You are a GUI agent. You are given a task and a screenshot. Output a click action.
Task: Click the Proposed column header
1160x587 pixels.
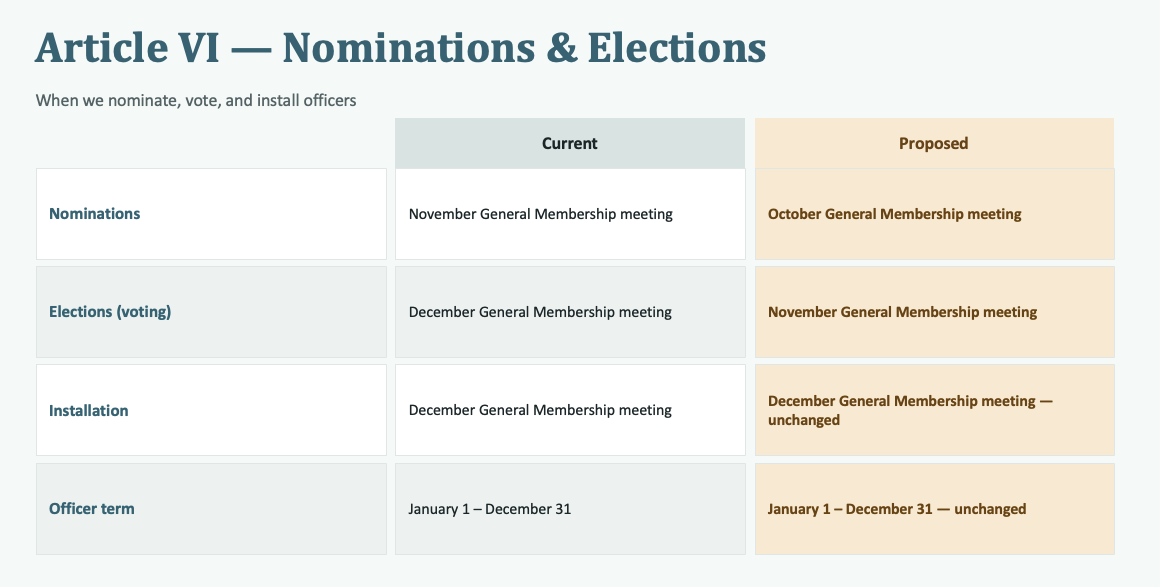[x=934, y=144]
